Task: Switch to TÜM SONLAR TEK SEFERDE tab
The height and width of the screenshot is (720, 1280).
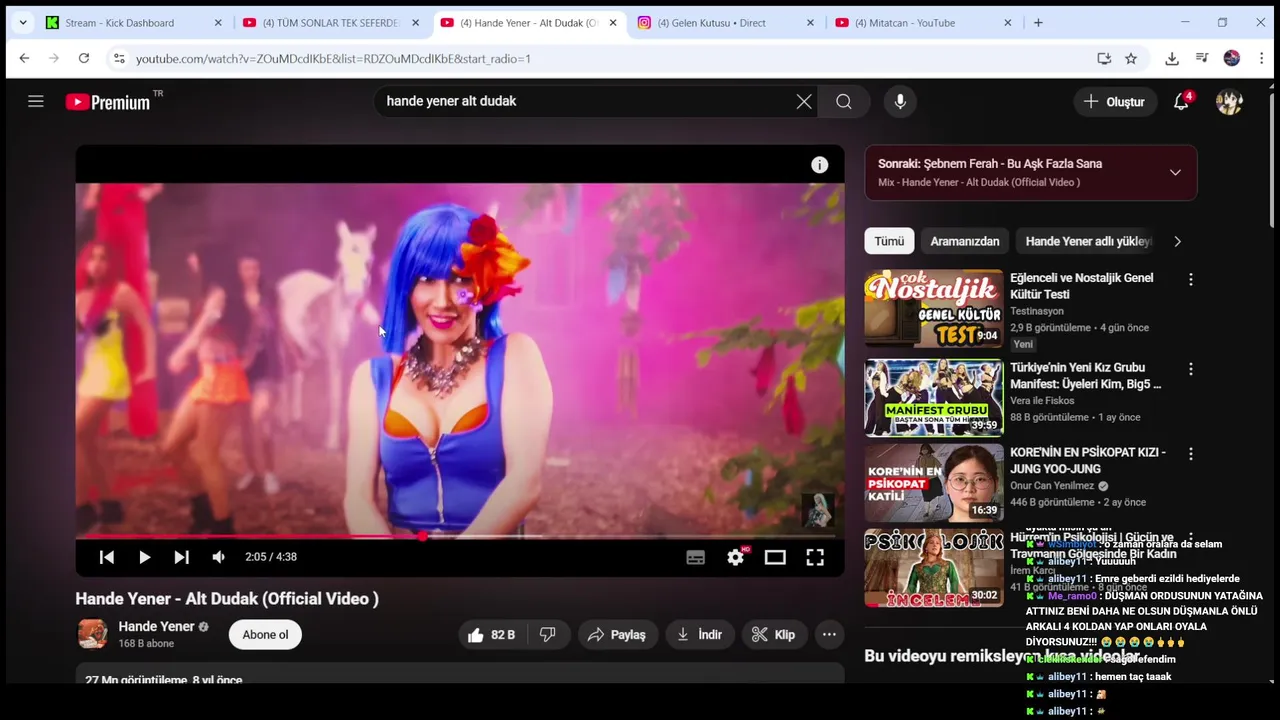Action: [x=330, y=23]
